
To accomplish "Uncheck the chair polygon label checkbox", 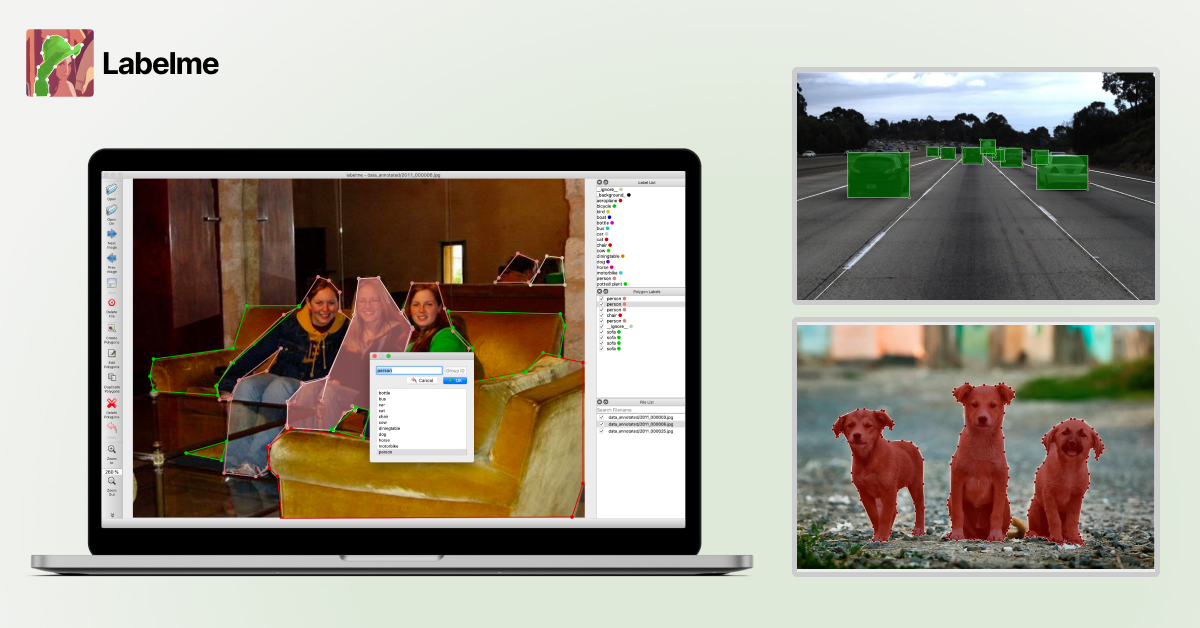I will pos(601,317).
